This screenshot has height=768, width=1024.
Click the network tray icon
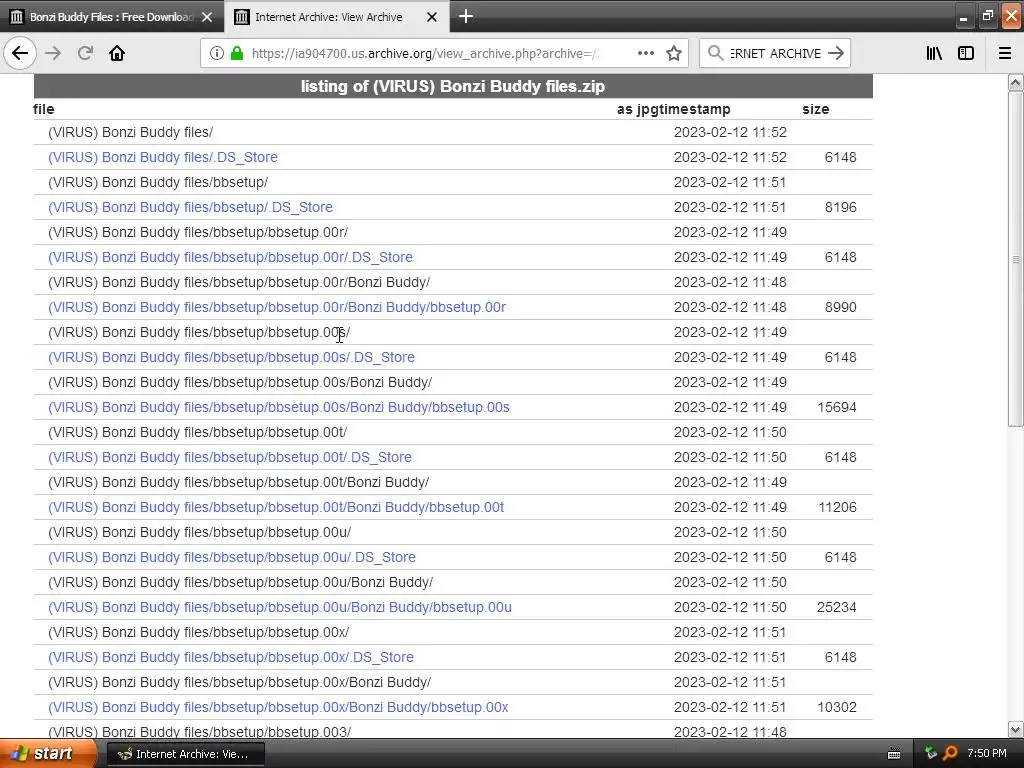pos(931,754)
